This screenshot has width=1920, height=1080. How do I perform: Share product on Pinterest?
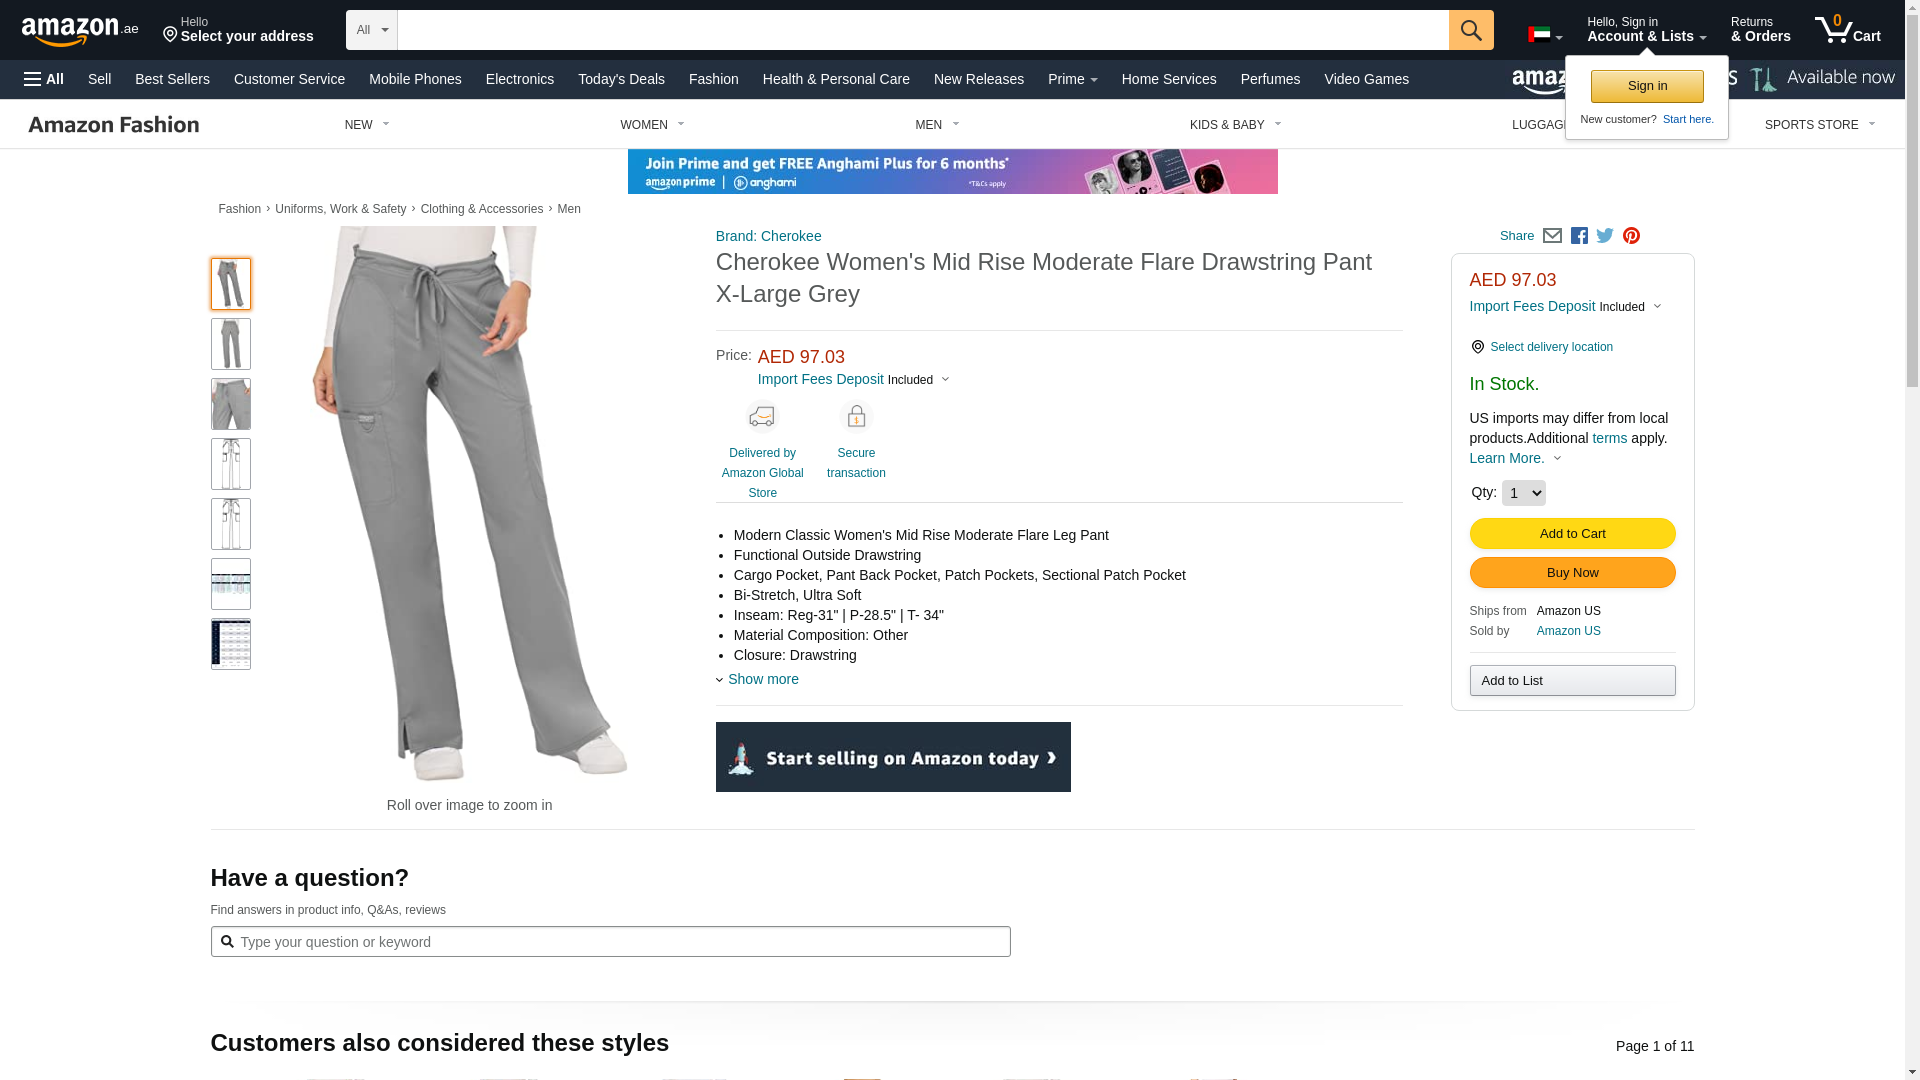click(x=1631, y=236)
